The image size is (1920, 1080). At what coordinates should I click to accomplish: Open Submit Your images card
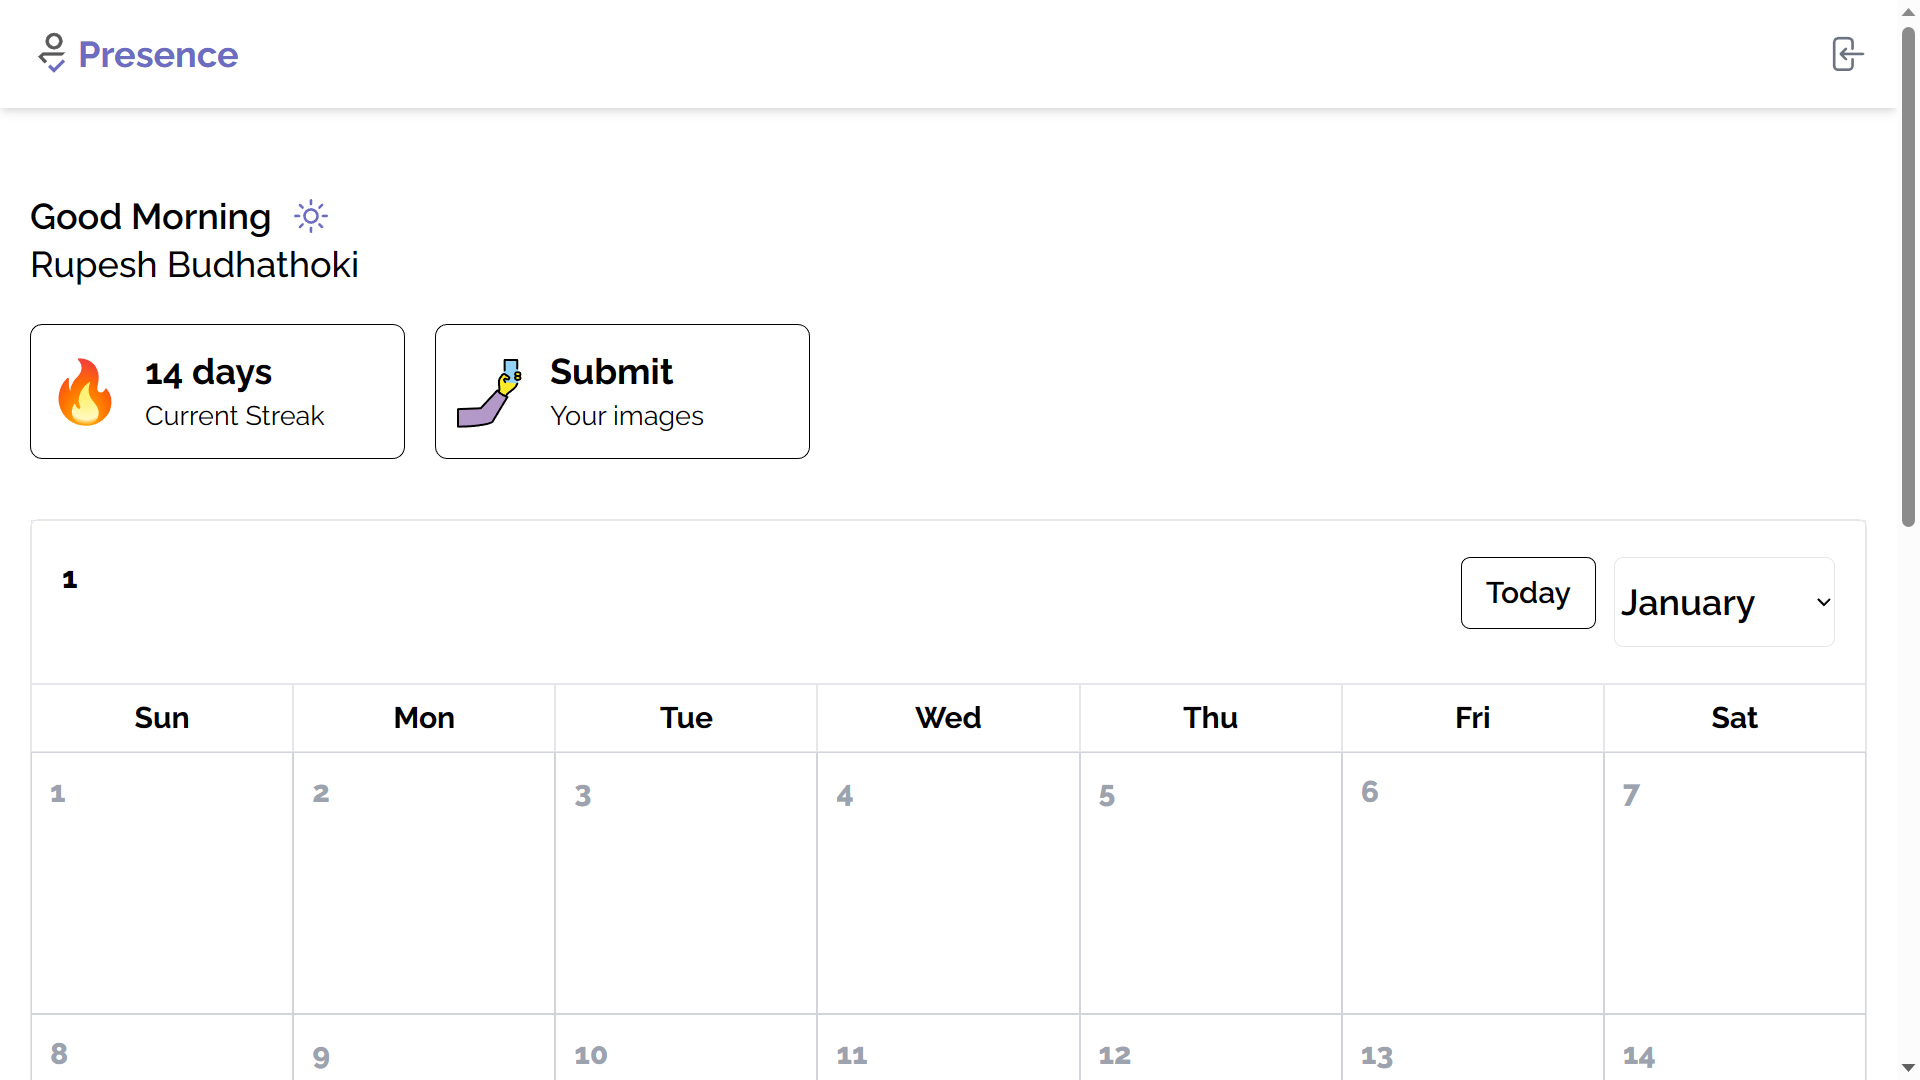coord(622,391)
